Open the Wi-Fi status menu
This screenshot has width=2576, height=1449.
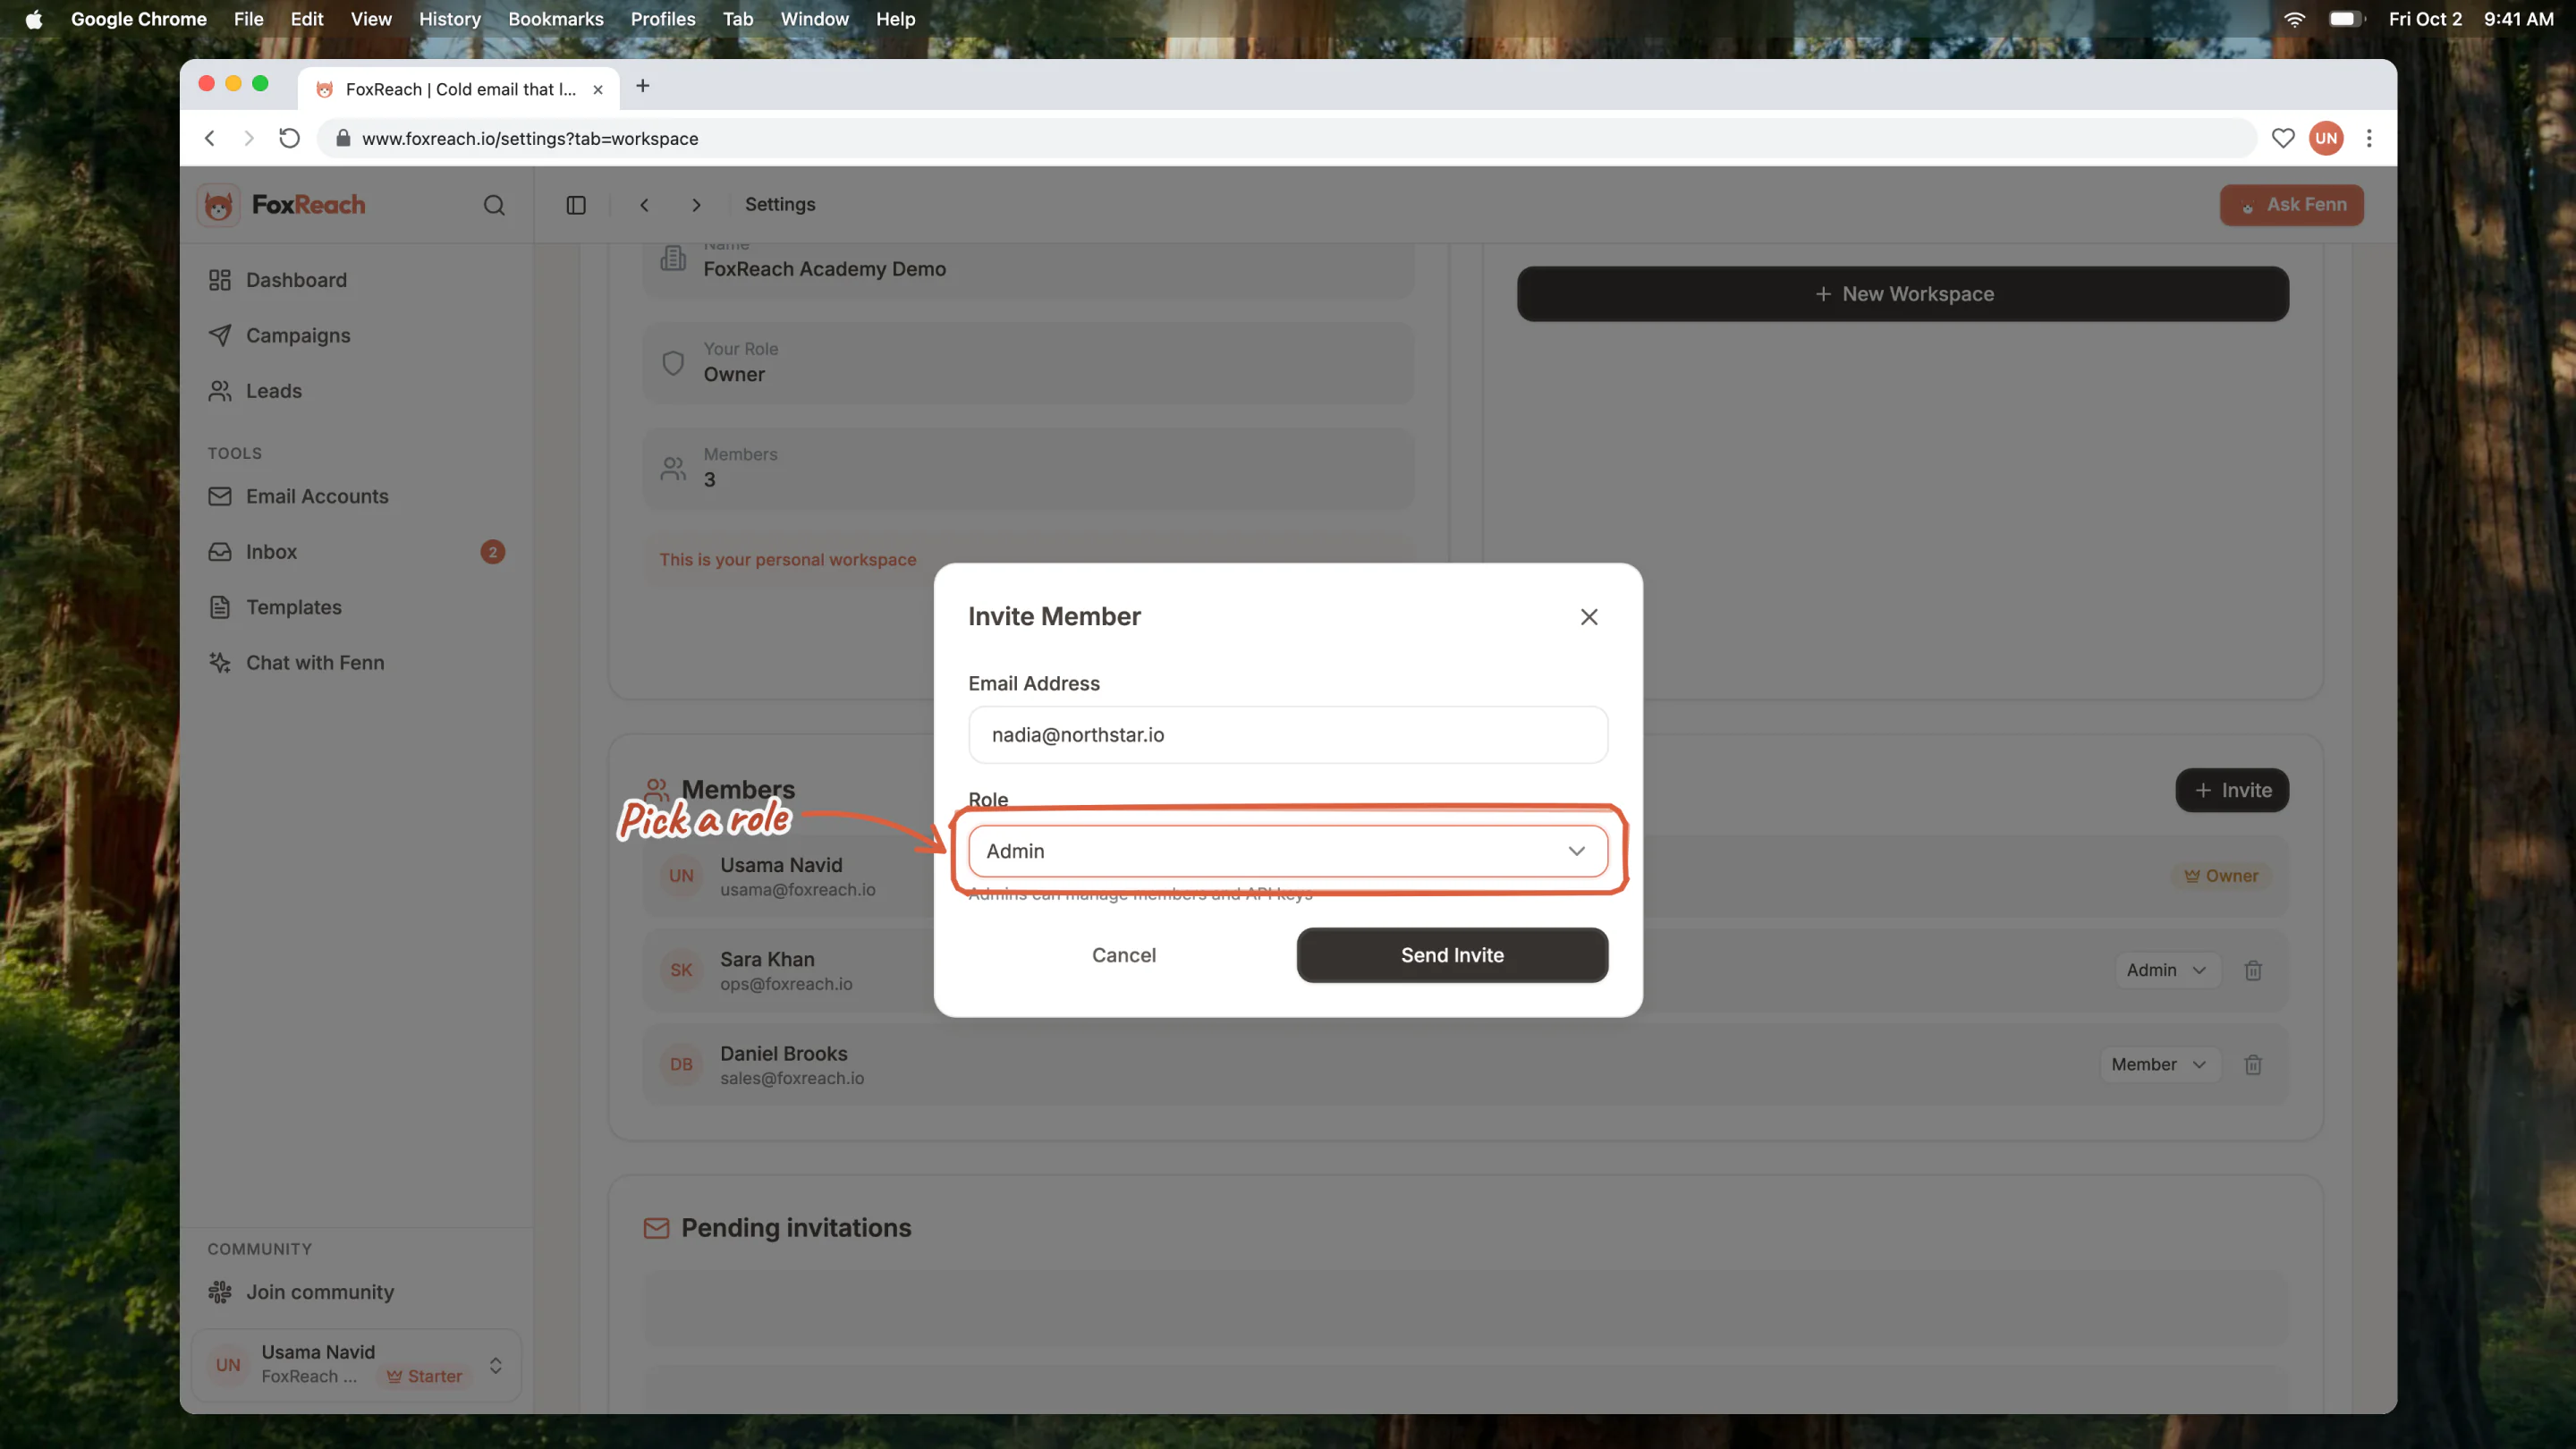pyautogui.click(x=2295, y=19)
